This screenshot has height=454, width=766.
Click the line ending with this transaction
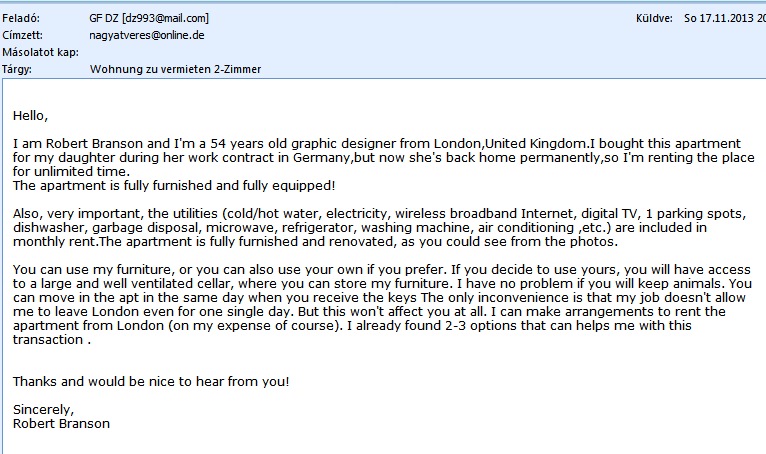tap(50, 339)
